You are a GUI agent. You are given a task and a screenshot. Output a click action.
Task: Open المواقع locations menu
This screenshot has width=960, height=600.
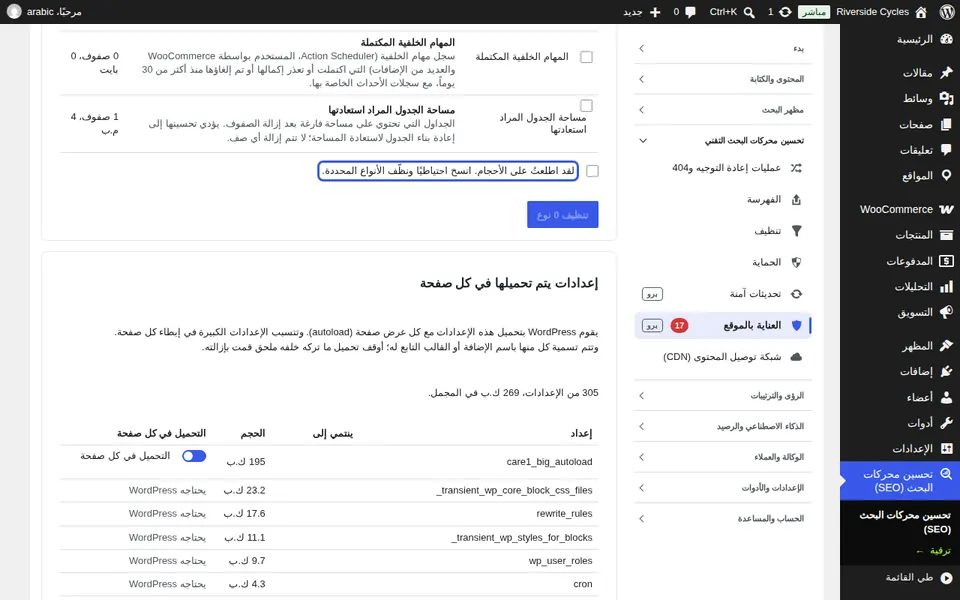coord(927,176)
